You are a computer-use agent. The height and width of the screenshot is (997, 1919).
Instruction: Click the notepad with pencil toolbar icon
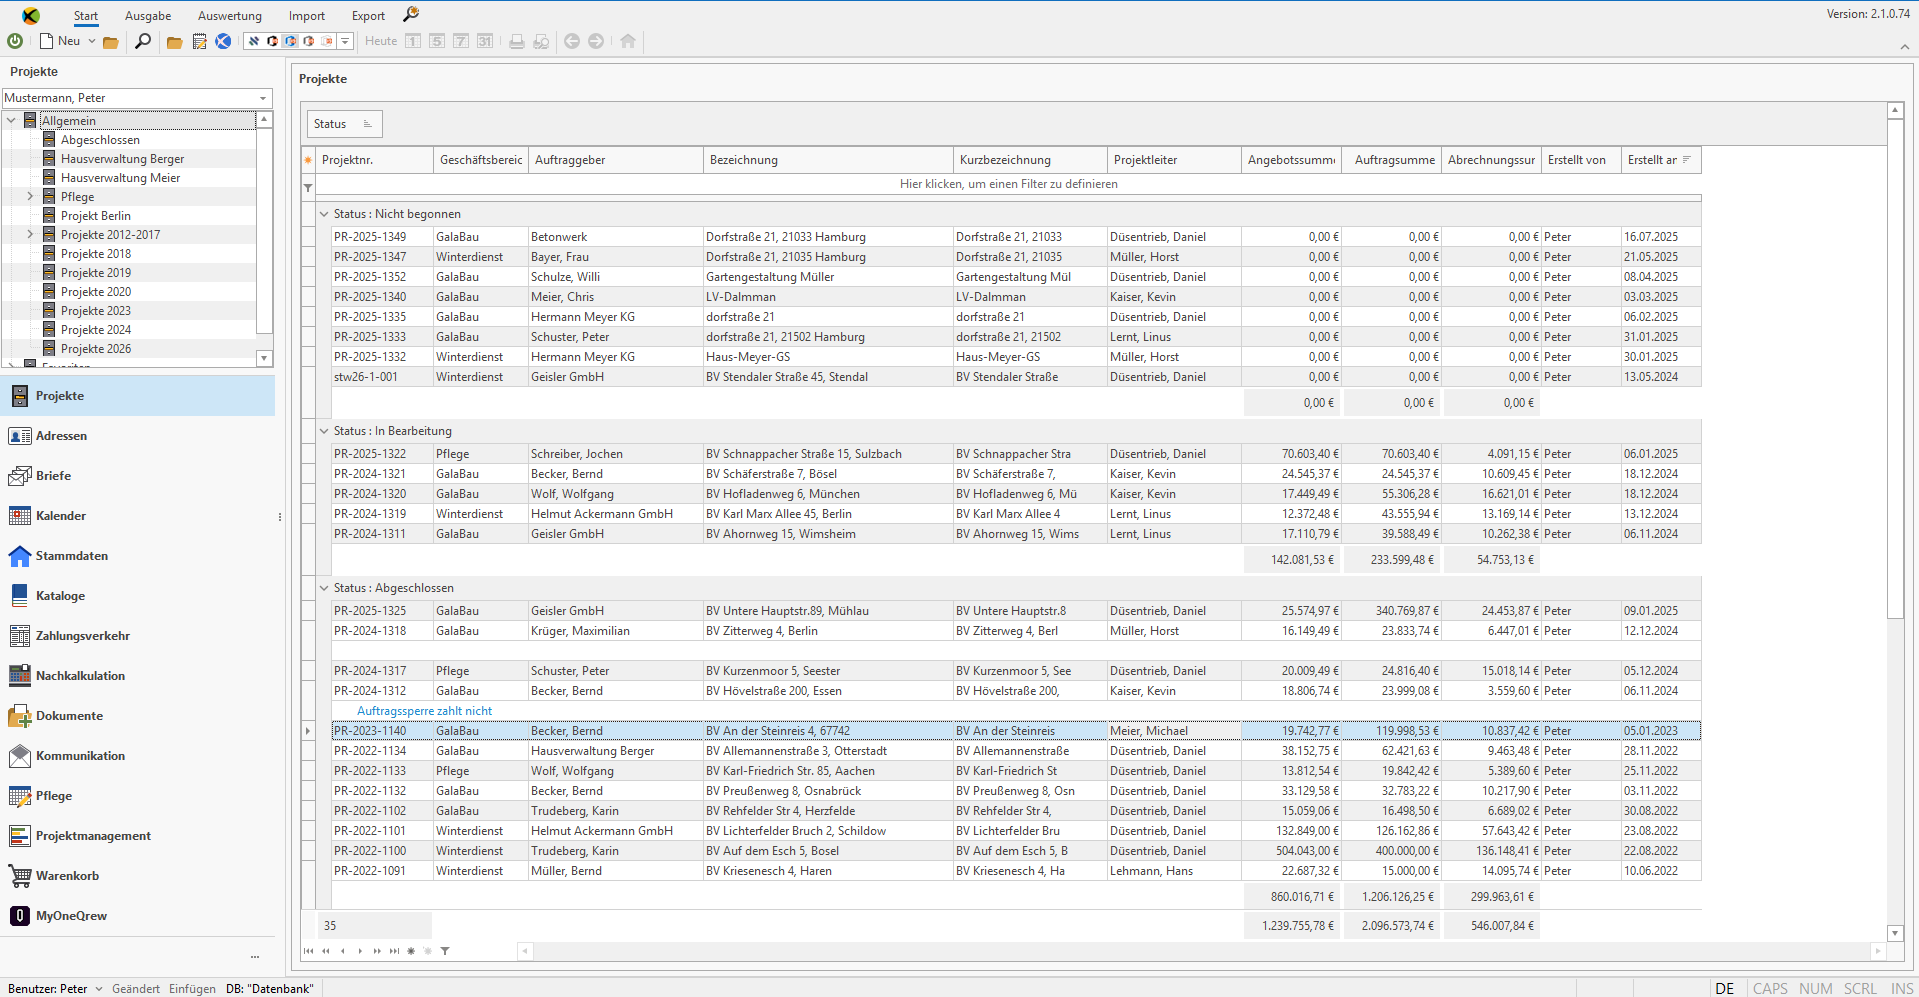pyautogui.click(x=199, y=41)
